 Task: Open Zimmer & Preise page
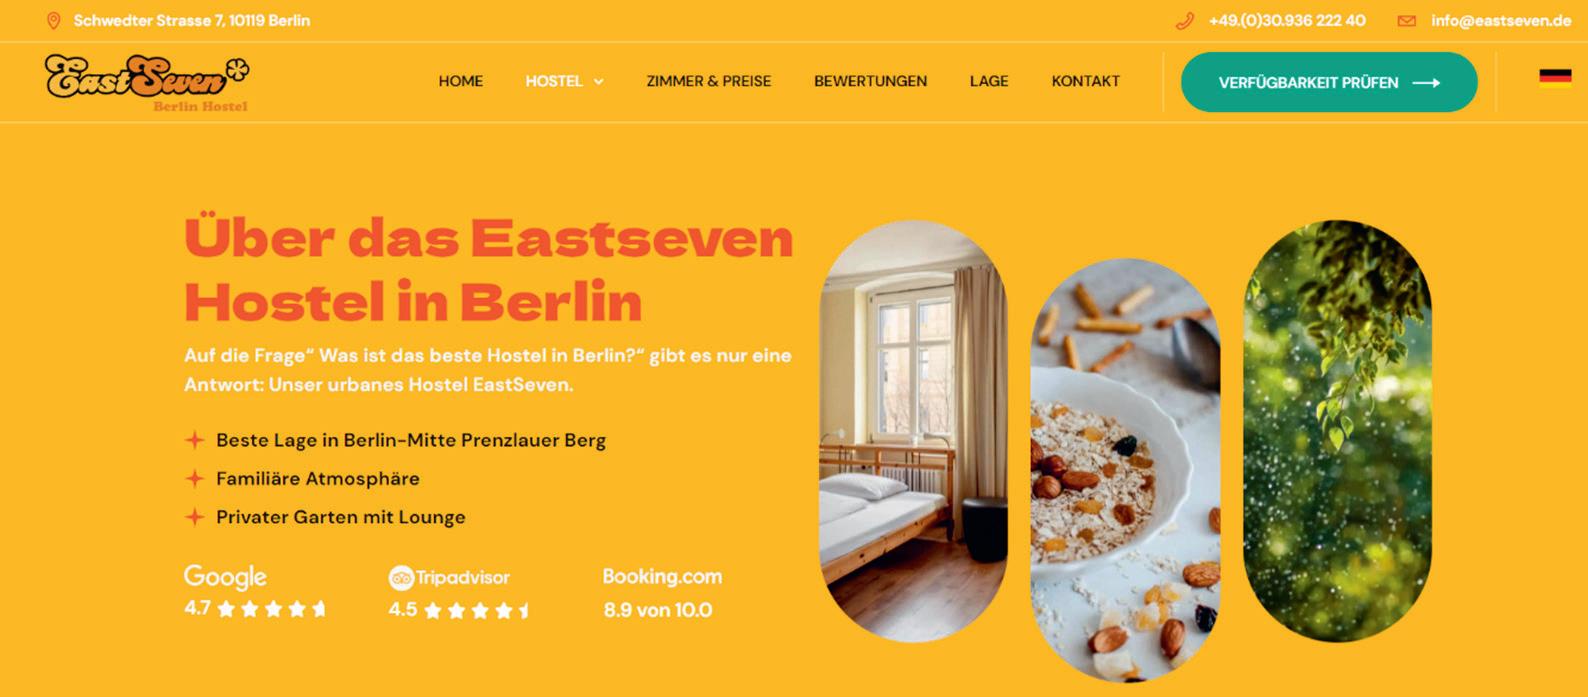pyautogui.click(x=709, y=81)
